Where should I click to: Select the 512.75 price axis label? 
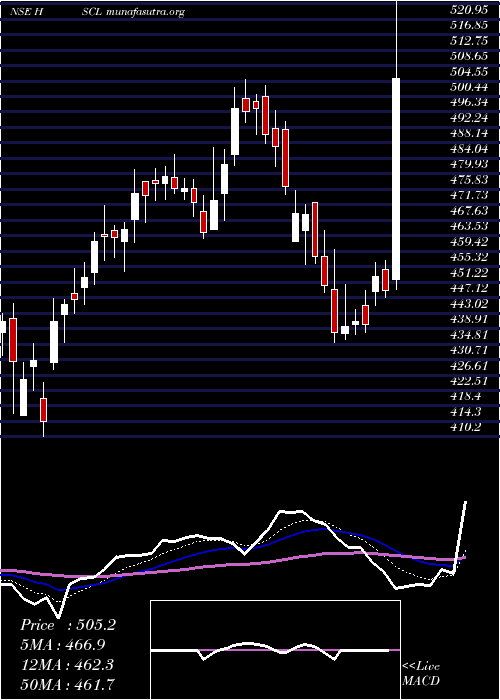(468, 41)
